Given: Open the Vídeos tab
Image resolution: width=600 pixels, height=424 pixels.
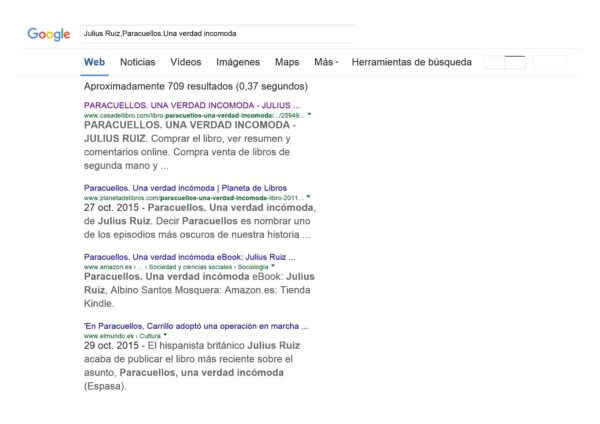Looking at the screenshot, I should click(186, 62).
